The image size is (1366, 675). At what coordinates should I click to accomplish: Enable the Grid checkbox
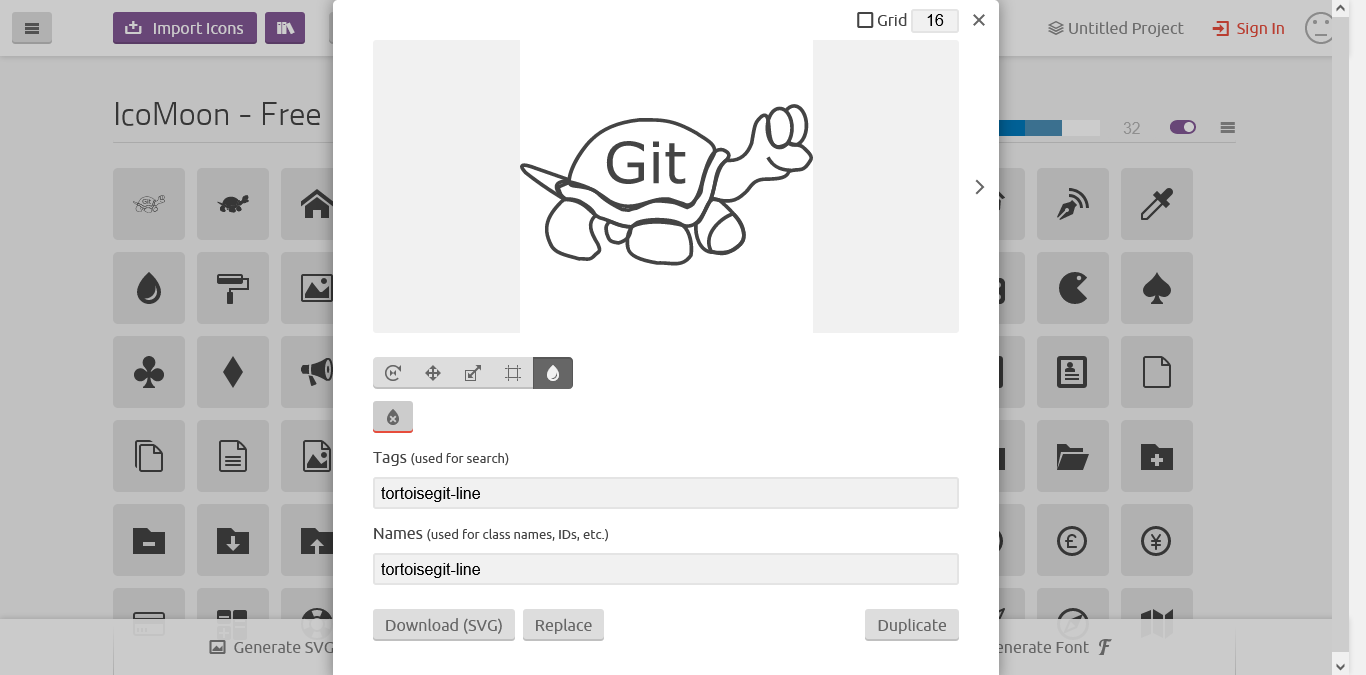pos(865,20)
